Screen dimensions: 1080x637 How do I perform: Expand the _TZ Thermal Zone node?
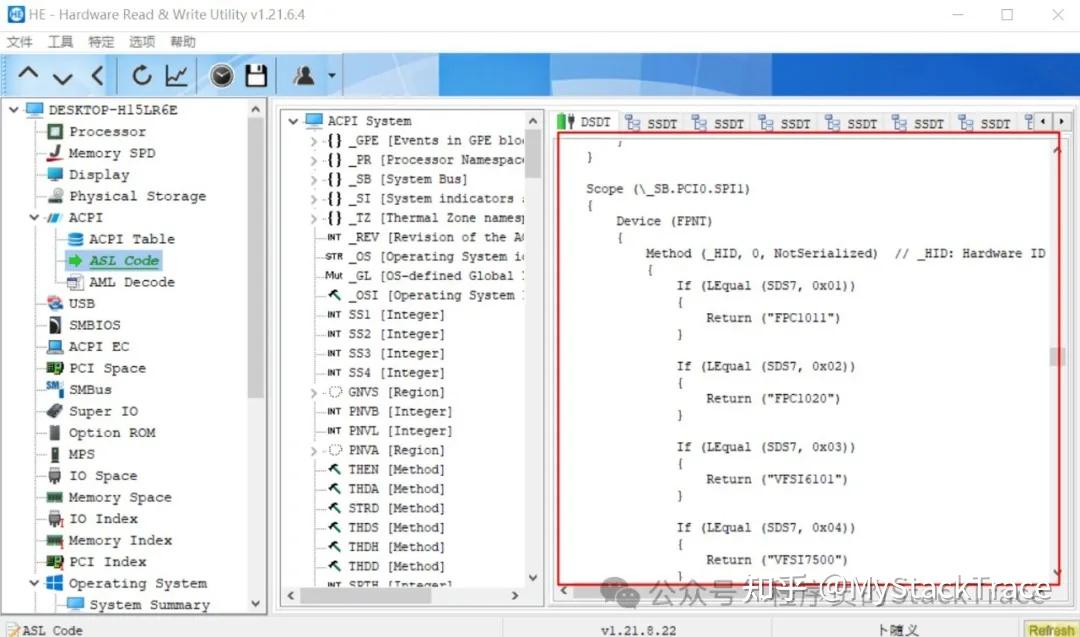coord(313,218)
